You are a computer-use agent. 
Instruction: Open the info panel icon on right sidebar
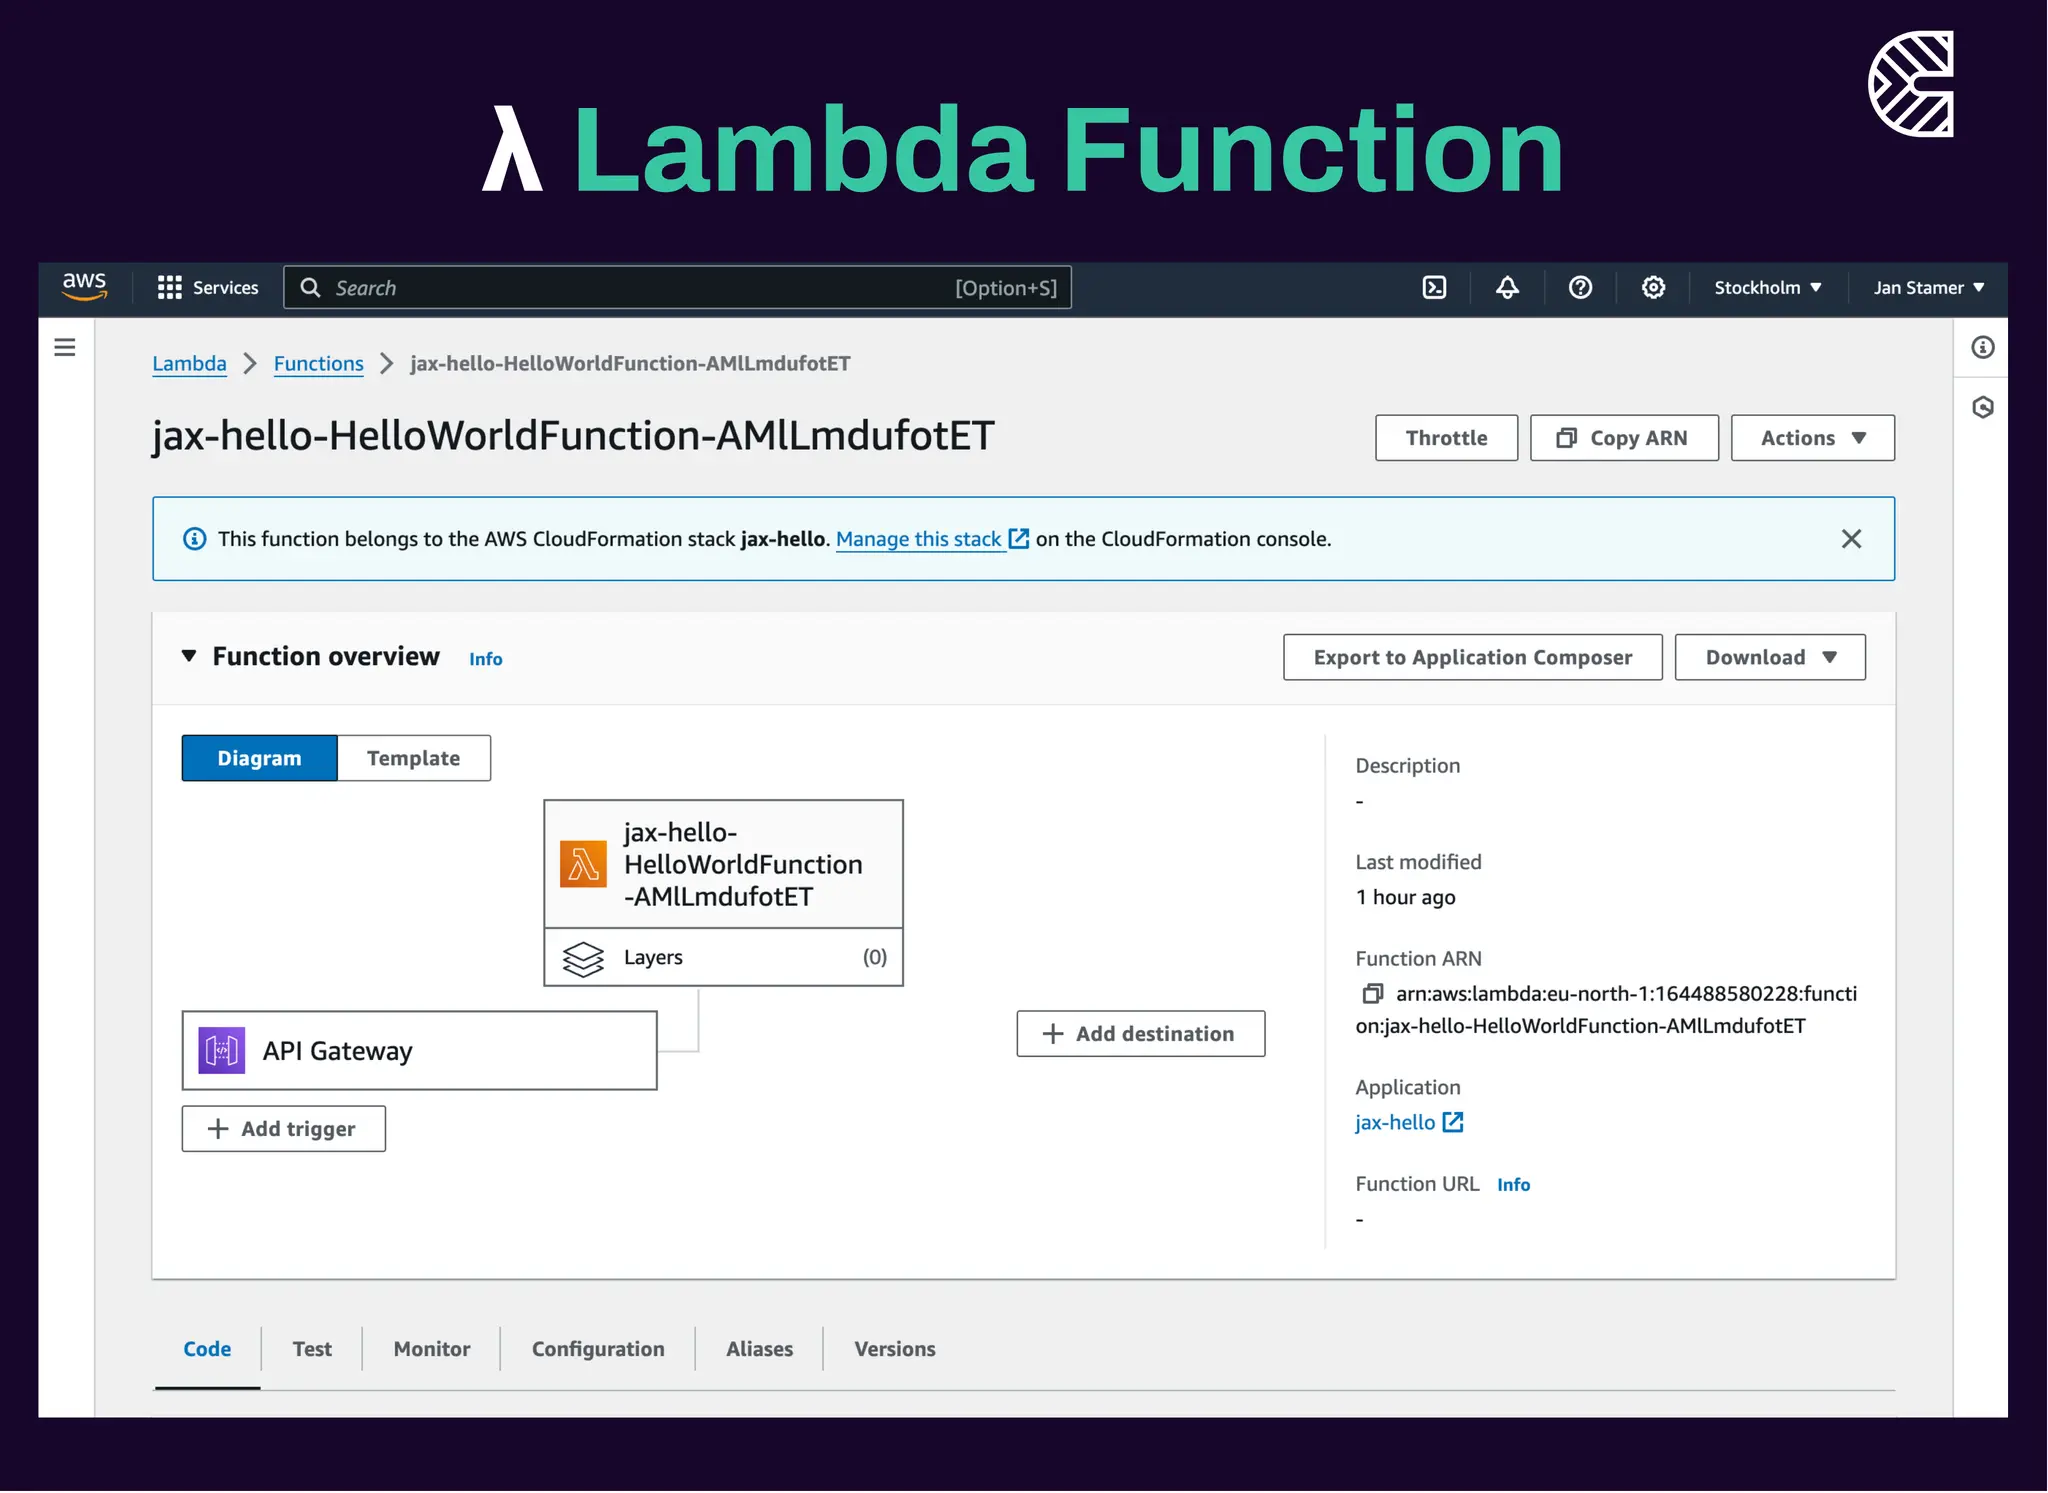[x=1982, y=347]
